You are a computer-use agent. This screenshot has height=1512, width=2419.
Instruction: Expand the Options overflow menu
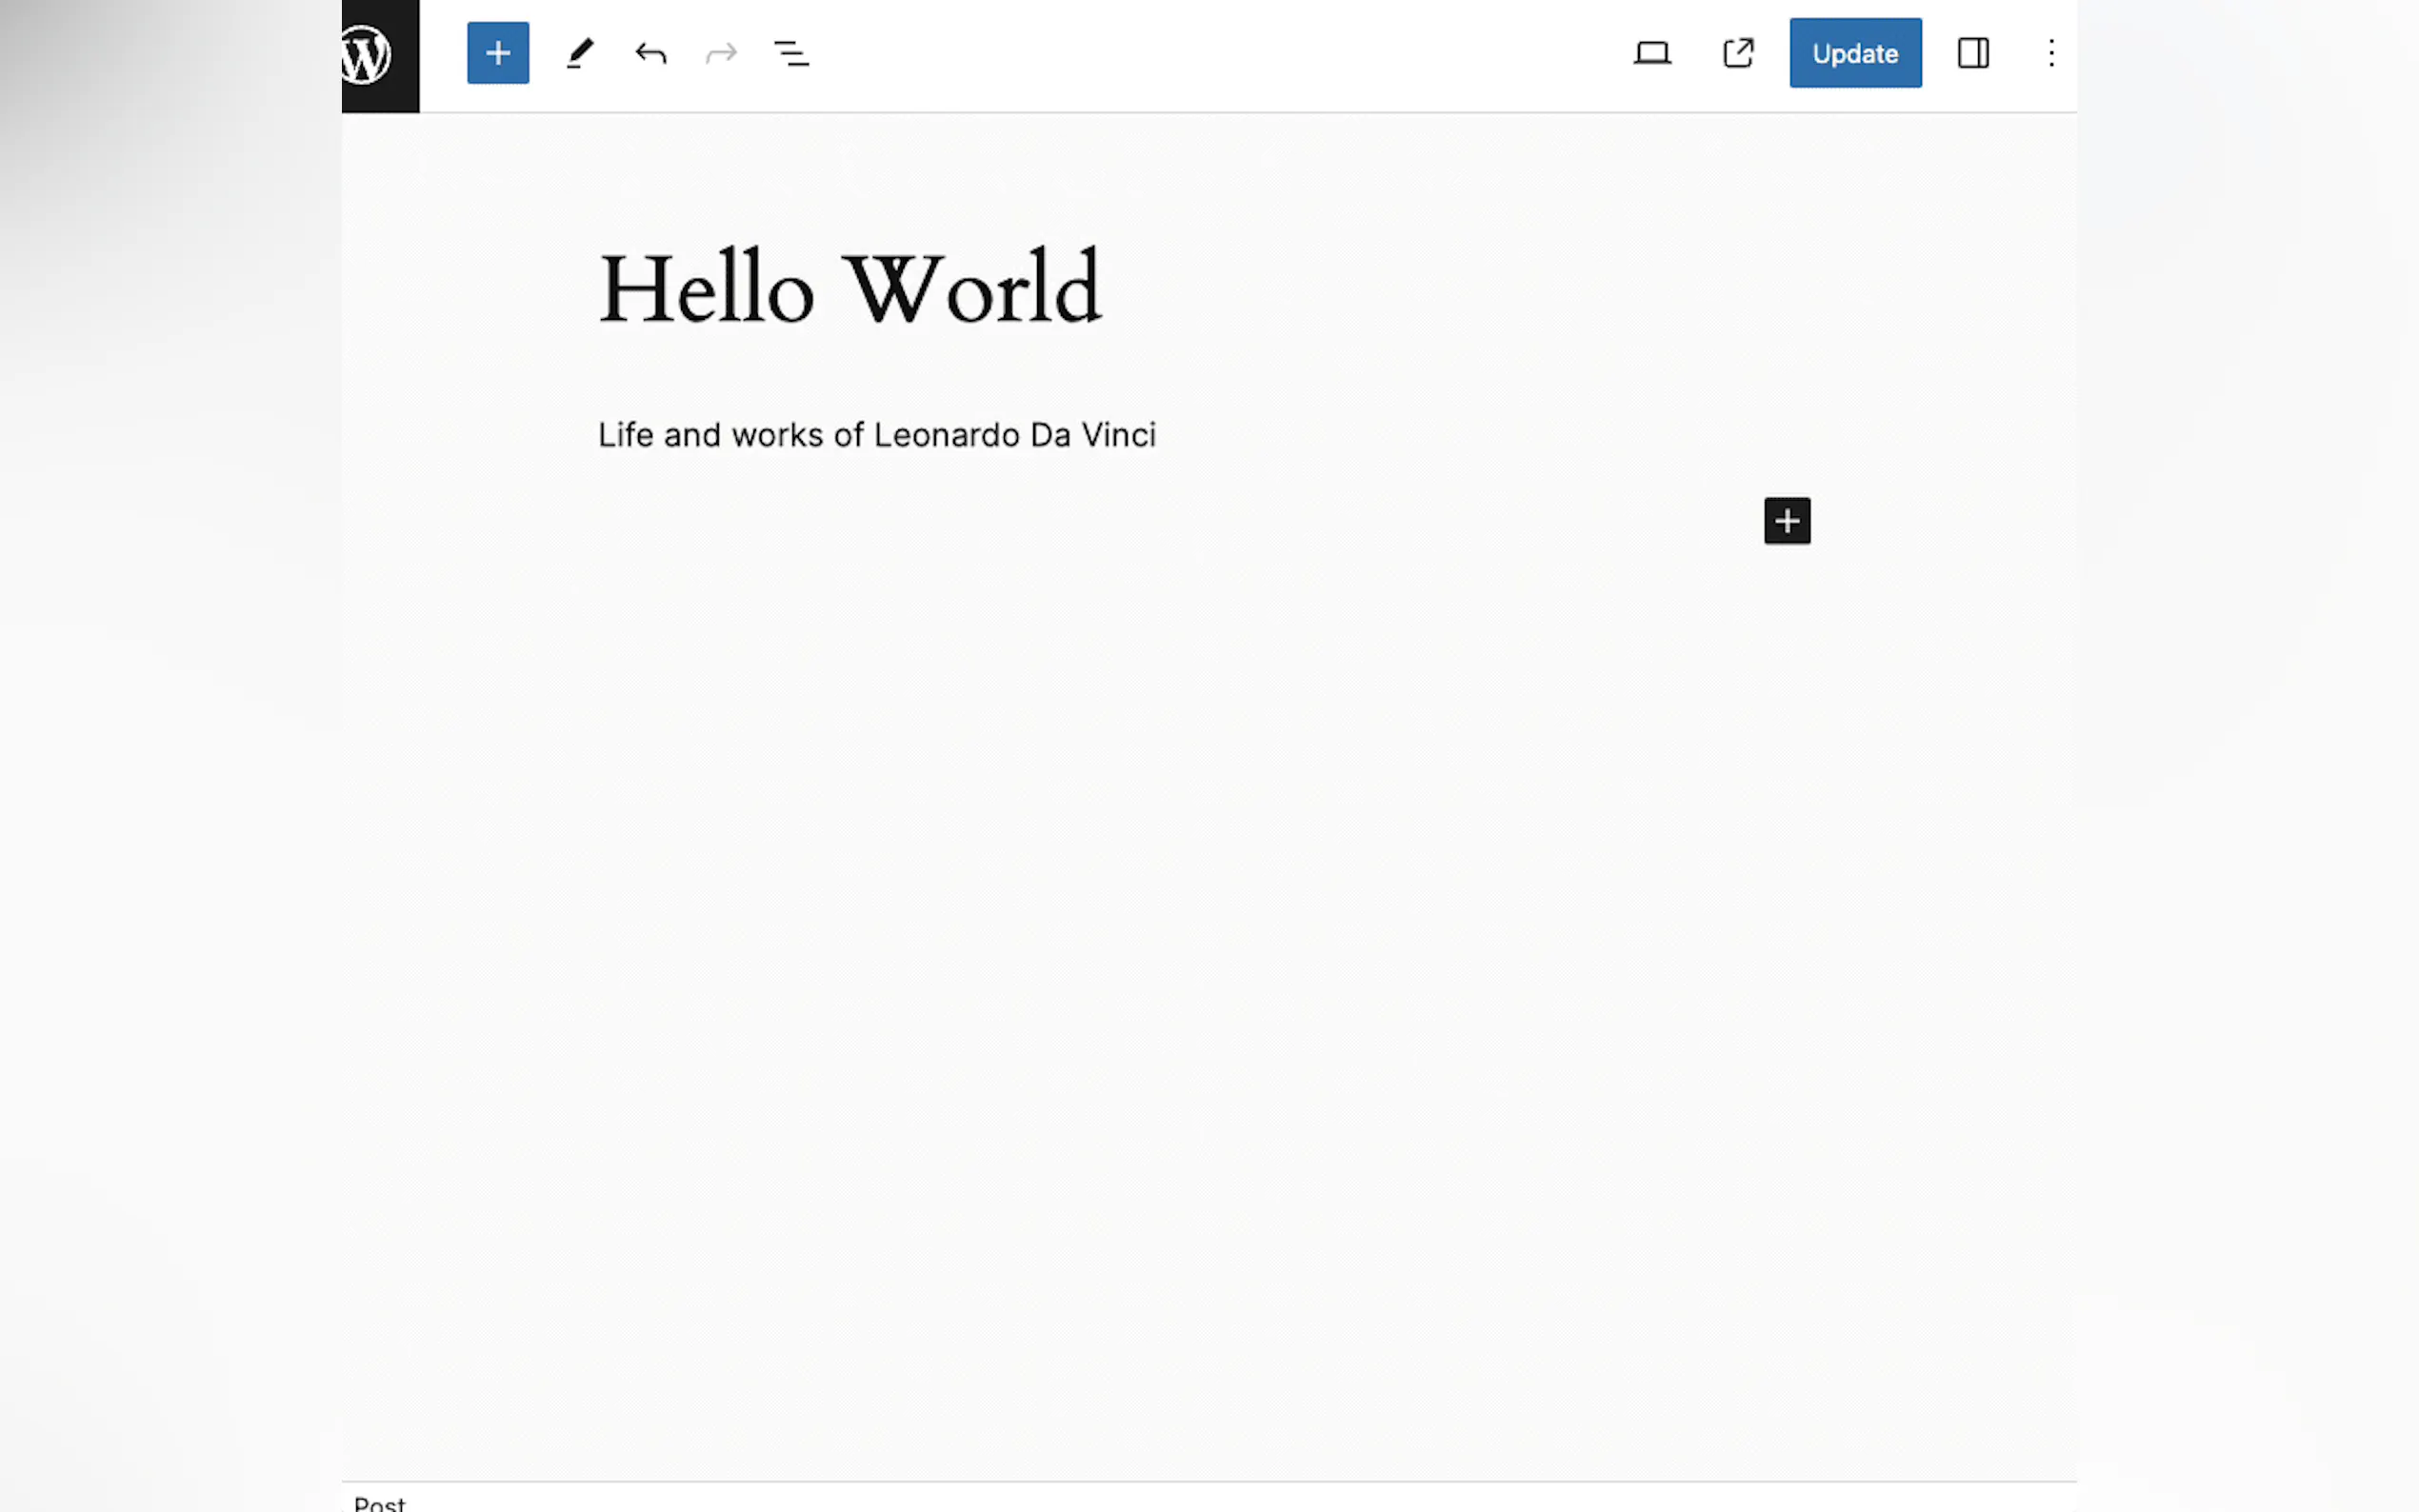[x=2051, y=54]
